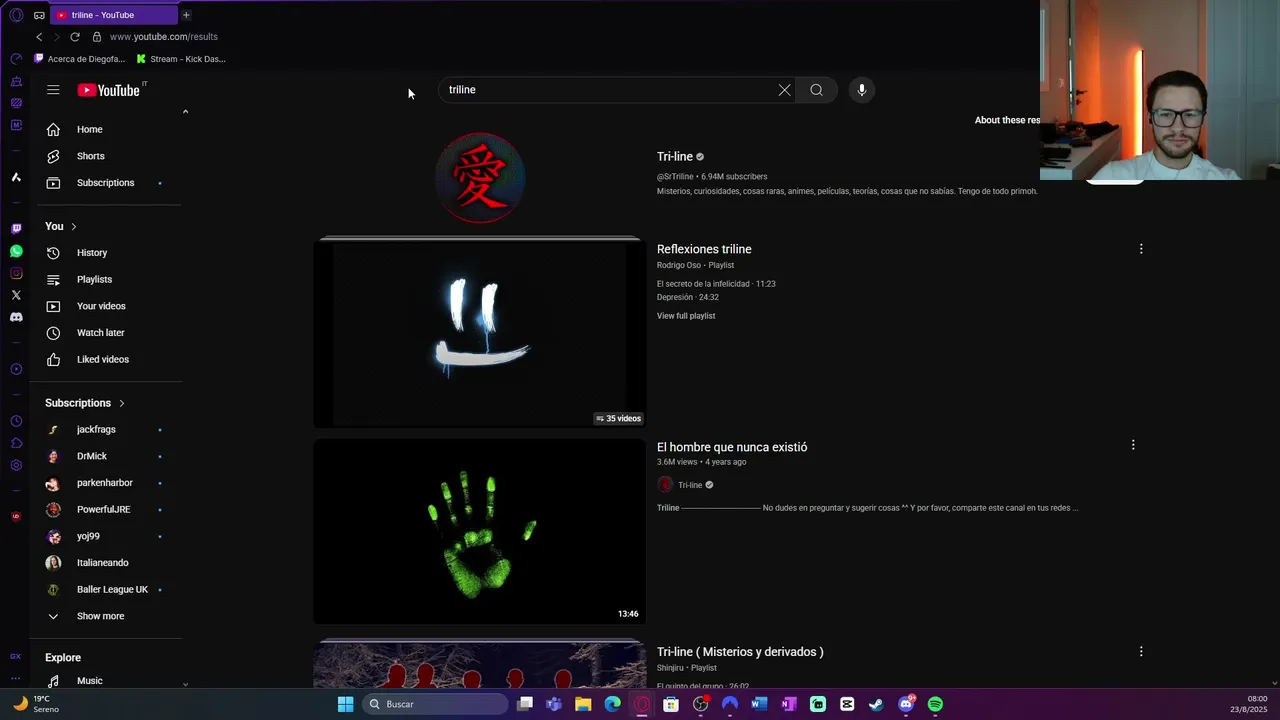Open Italianeando channel subscription
Image resolution: width=1280 pixels, height=720 pixels.
tap(105, 563)
